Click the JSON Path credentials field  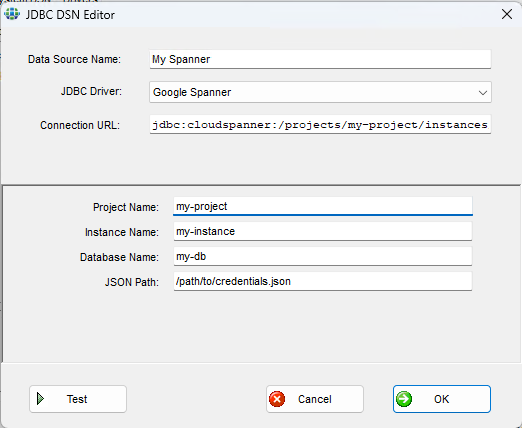click(323, 281)
